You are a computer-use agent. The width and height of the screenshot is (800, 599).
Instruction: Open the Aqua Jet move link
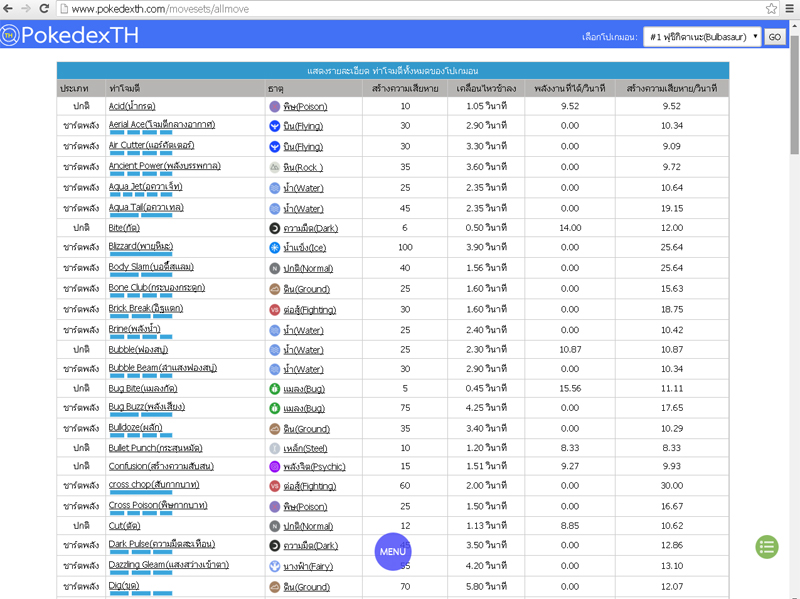tap(145, 187)
